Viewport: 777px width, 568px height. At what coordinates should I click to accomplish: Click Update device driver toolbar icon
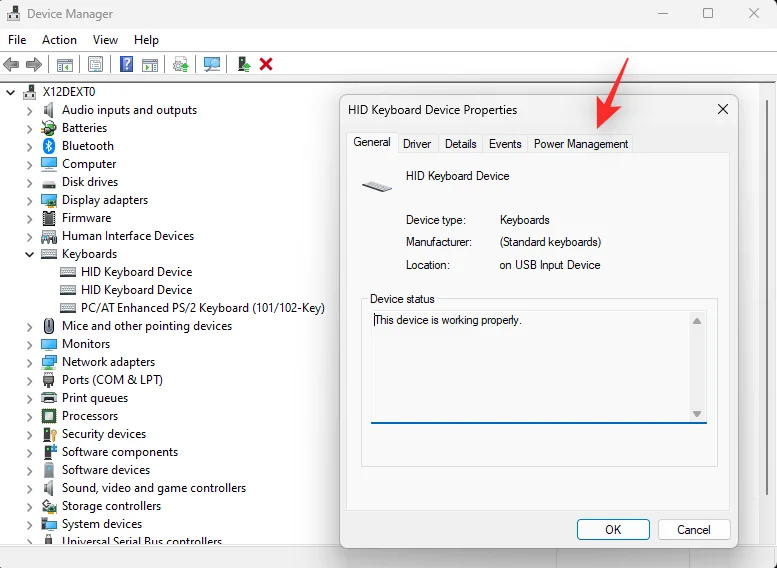tap(180, 64)
